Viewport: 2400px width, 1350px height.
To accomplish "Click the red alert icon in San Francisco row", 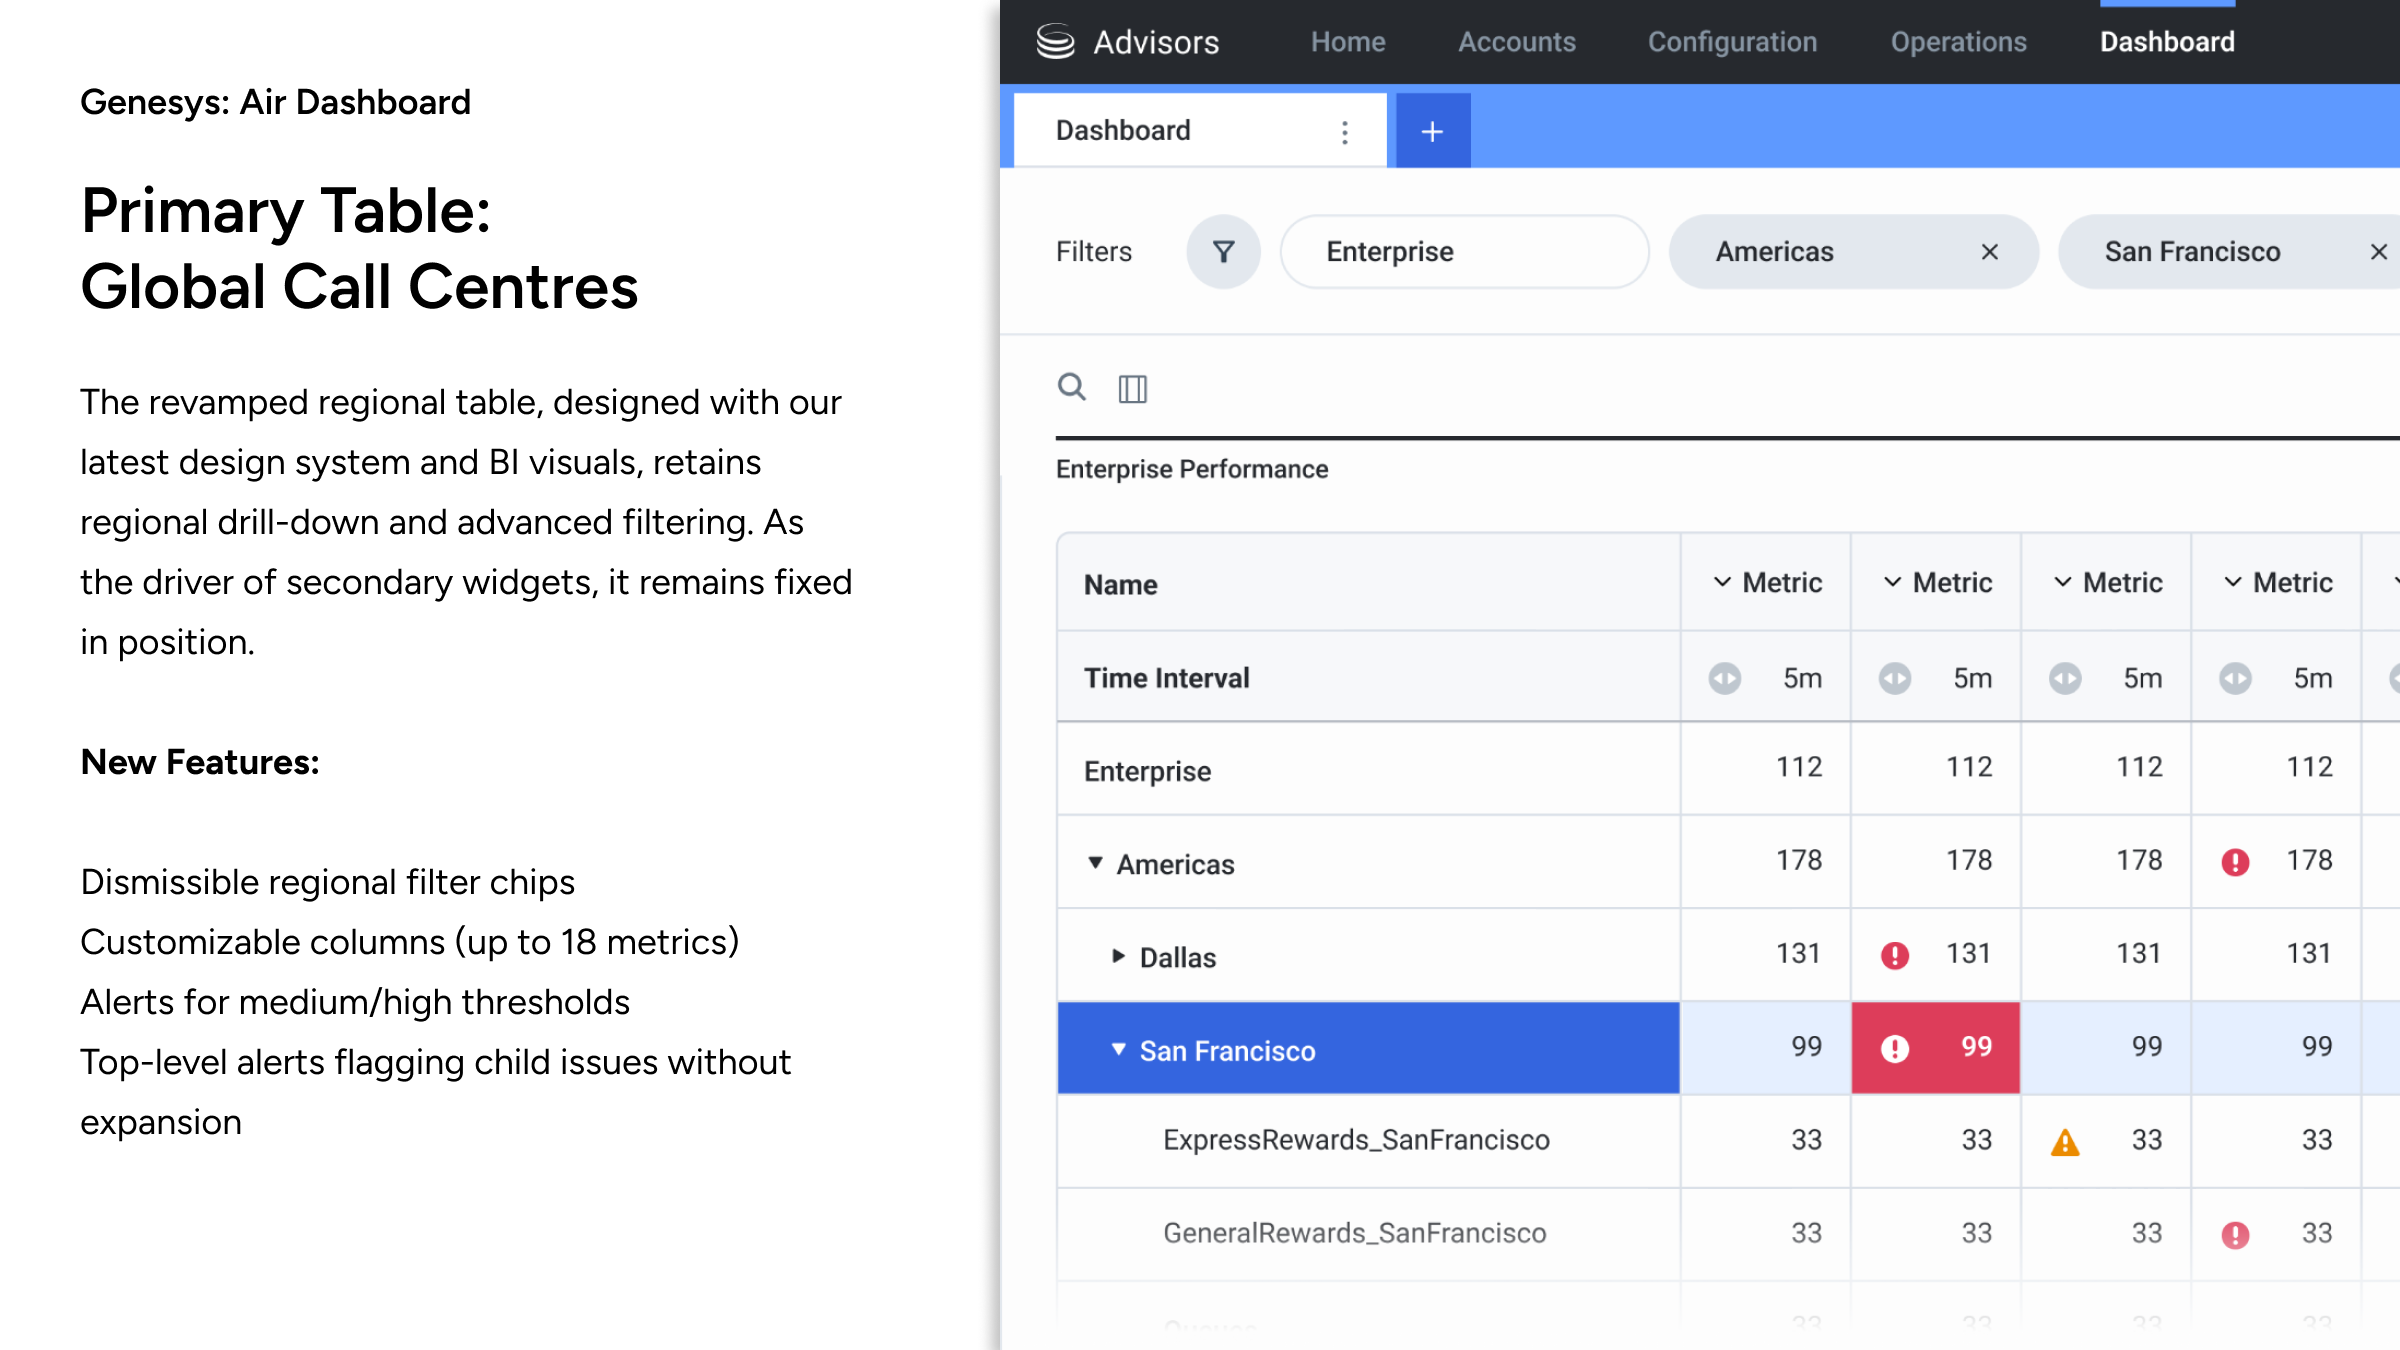I will click(x=1895, y=1048).
